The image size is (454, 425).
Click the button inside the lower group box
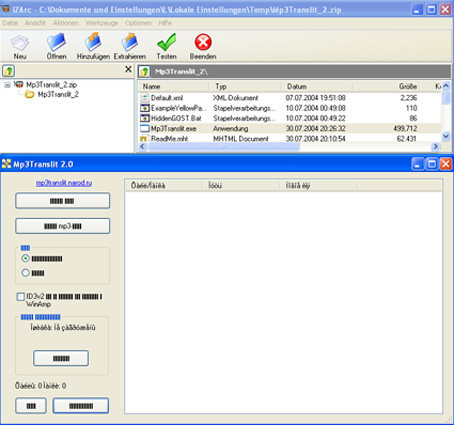coord(61,358)
